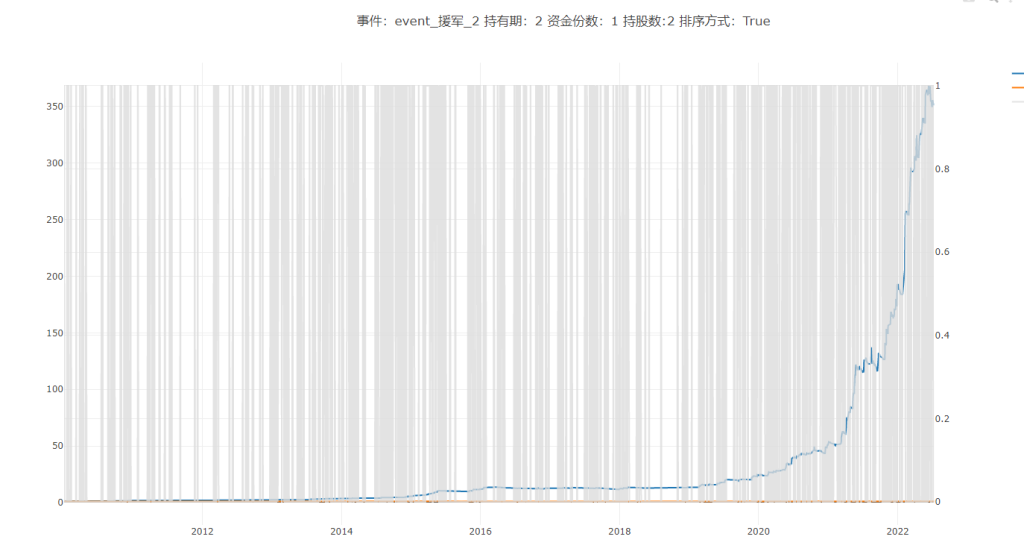The width and height of the screenshot is (1024, 560).
Task: Click the 0.4 tick on right y-axis
Action: click(x=943, y=335)
